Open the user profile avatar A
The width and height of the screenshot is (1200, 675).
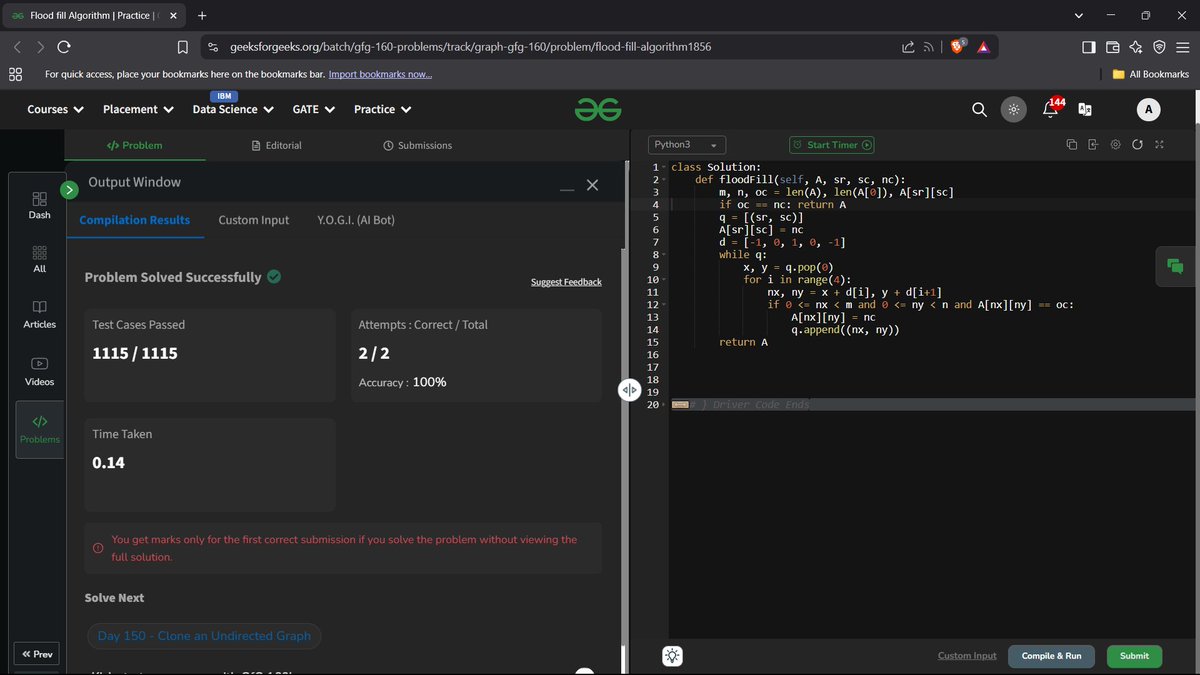(x=1148, y=110)
